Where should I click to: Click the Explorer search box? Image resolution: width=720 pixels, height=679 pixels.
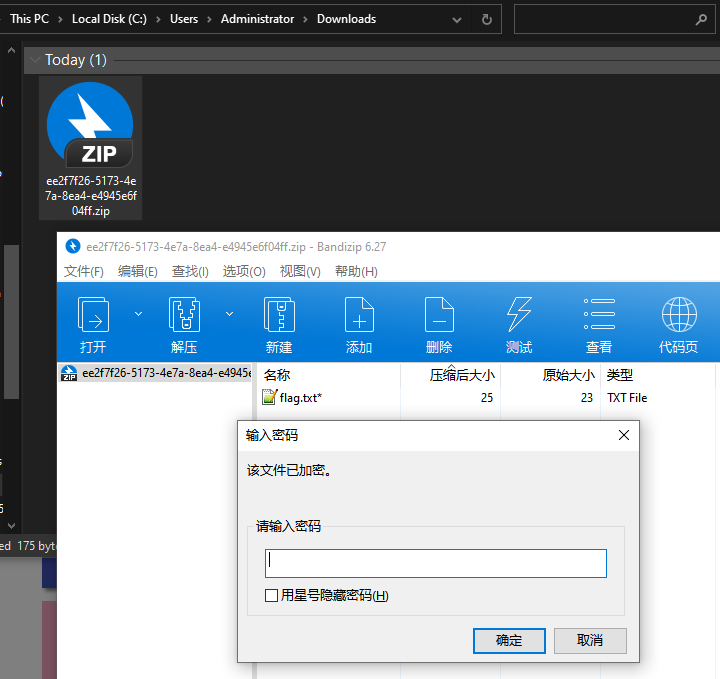[x=614, y=19]
